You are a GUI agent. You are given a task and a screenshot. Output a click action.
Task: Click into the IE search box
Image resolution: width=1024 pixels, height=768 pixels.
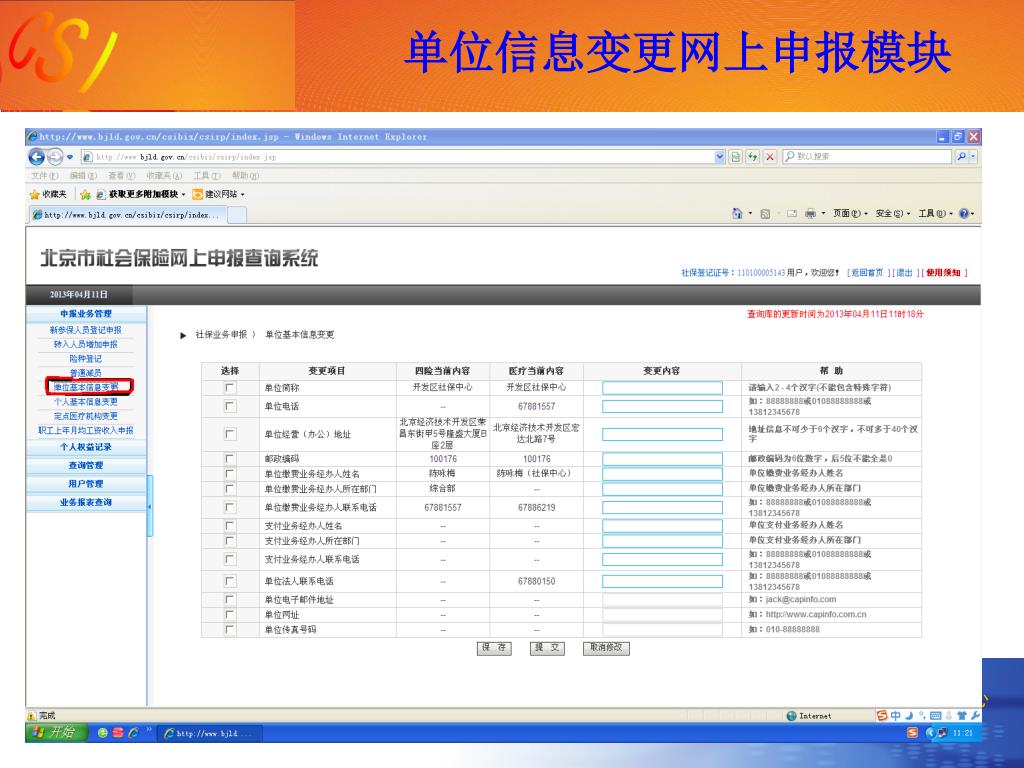click(x=867, y=157)
